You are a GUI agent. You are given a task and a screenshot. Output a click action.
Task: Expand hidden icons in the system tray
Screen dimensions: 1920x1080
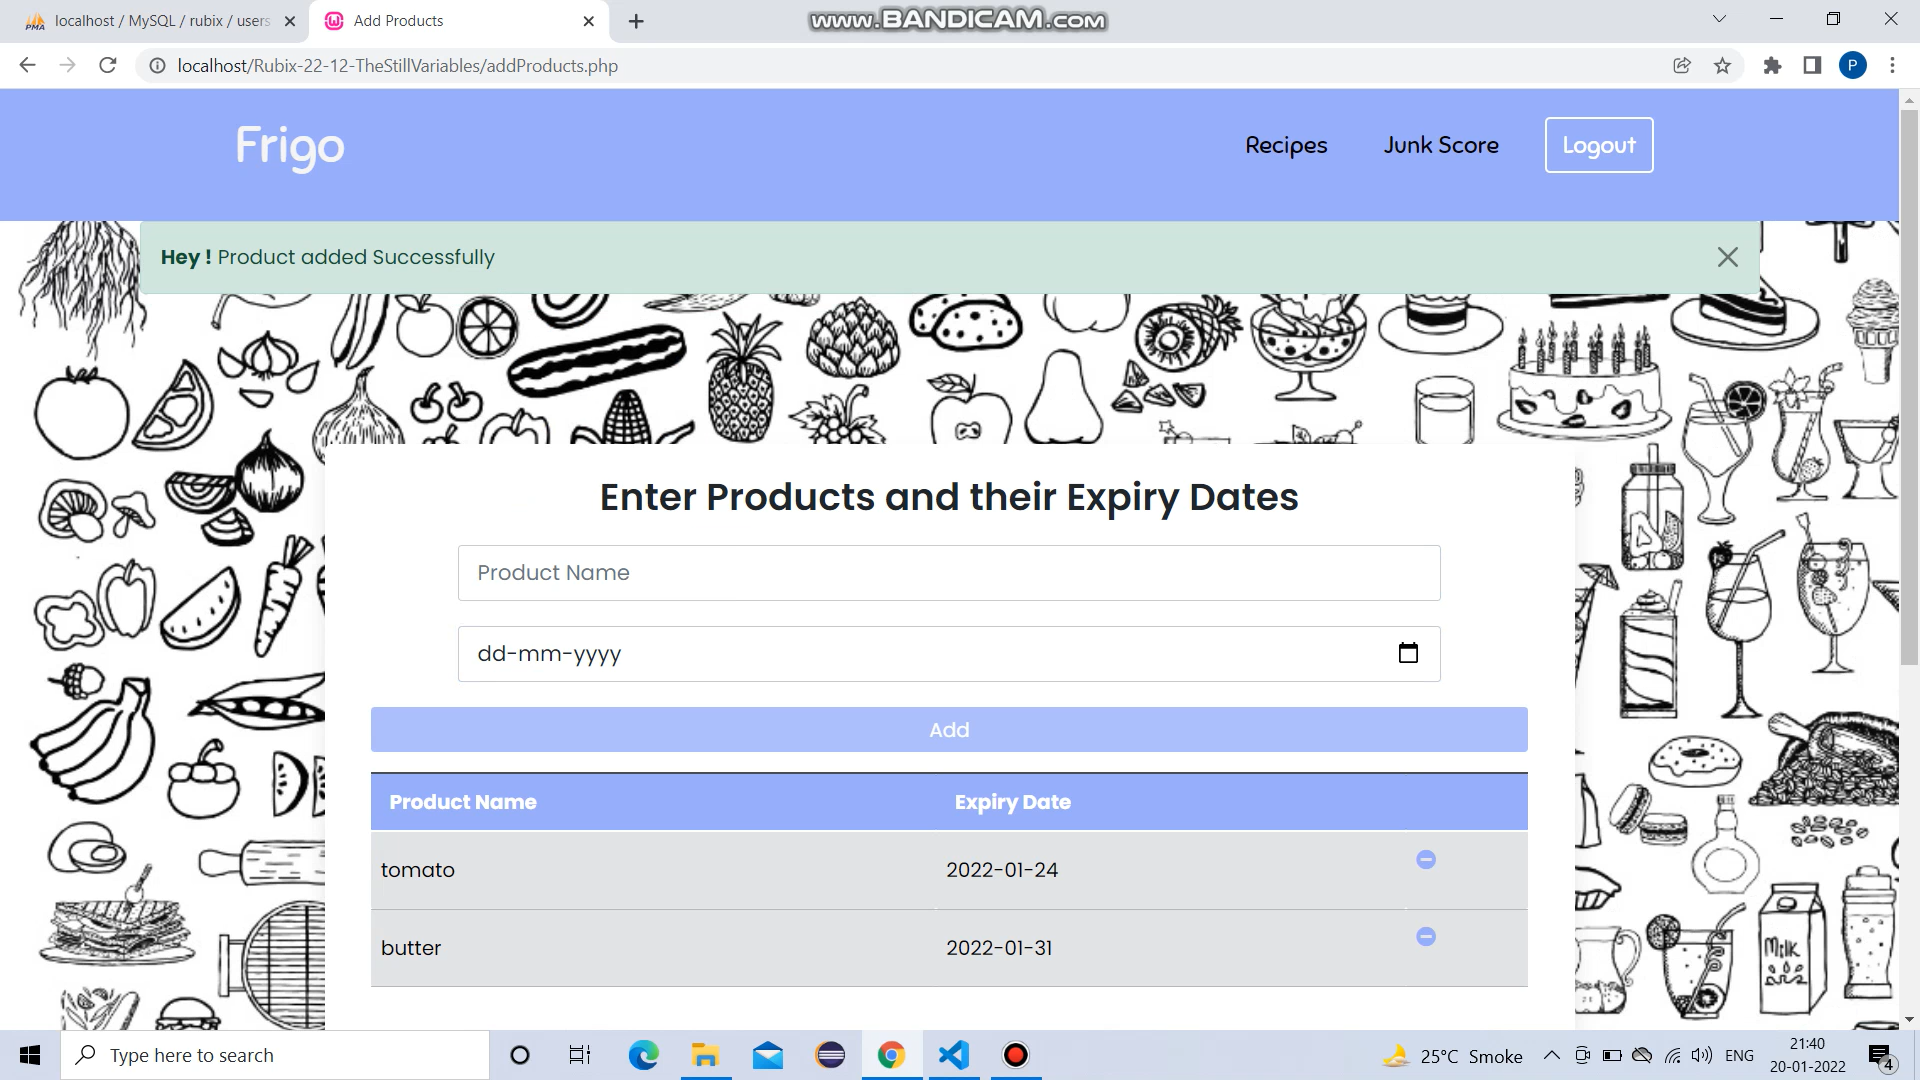[x=1551, y=1055]
